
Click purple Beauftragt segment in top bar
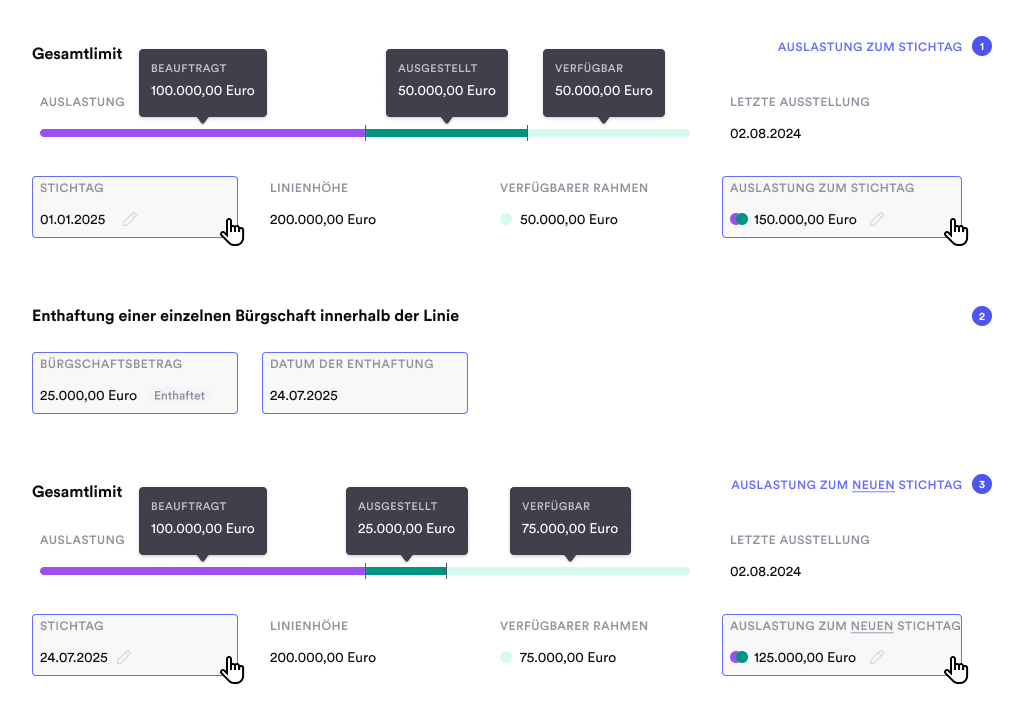pos(202,133)
